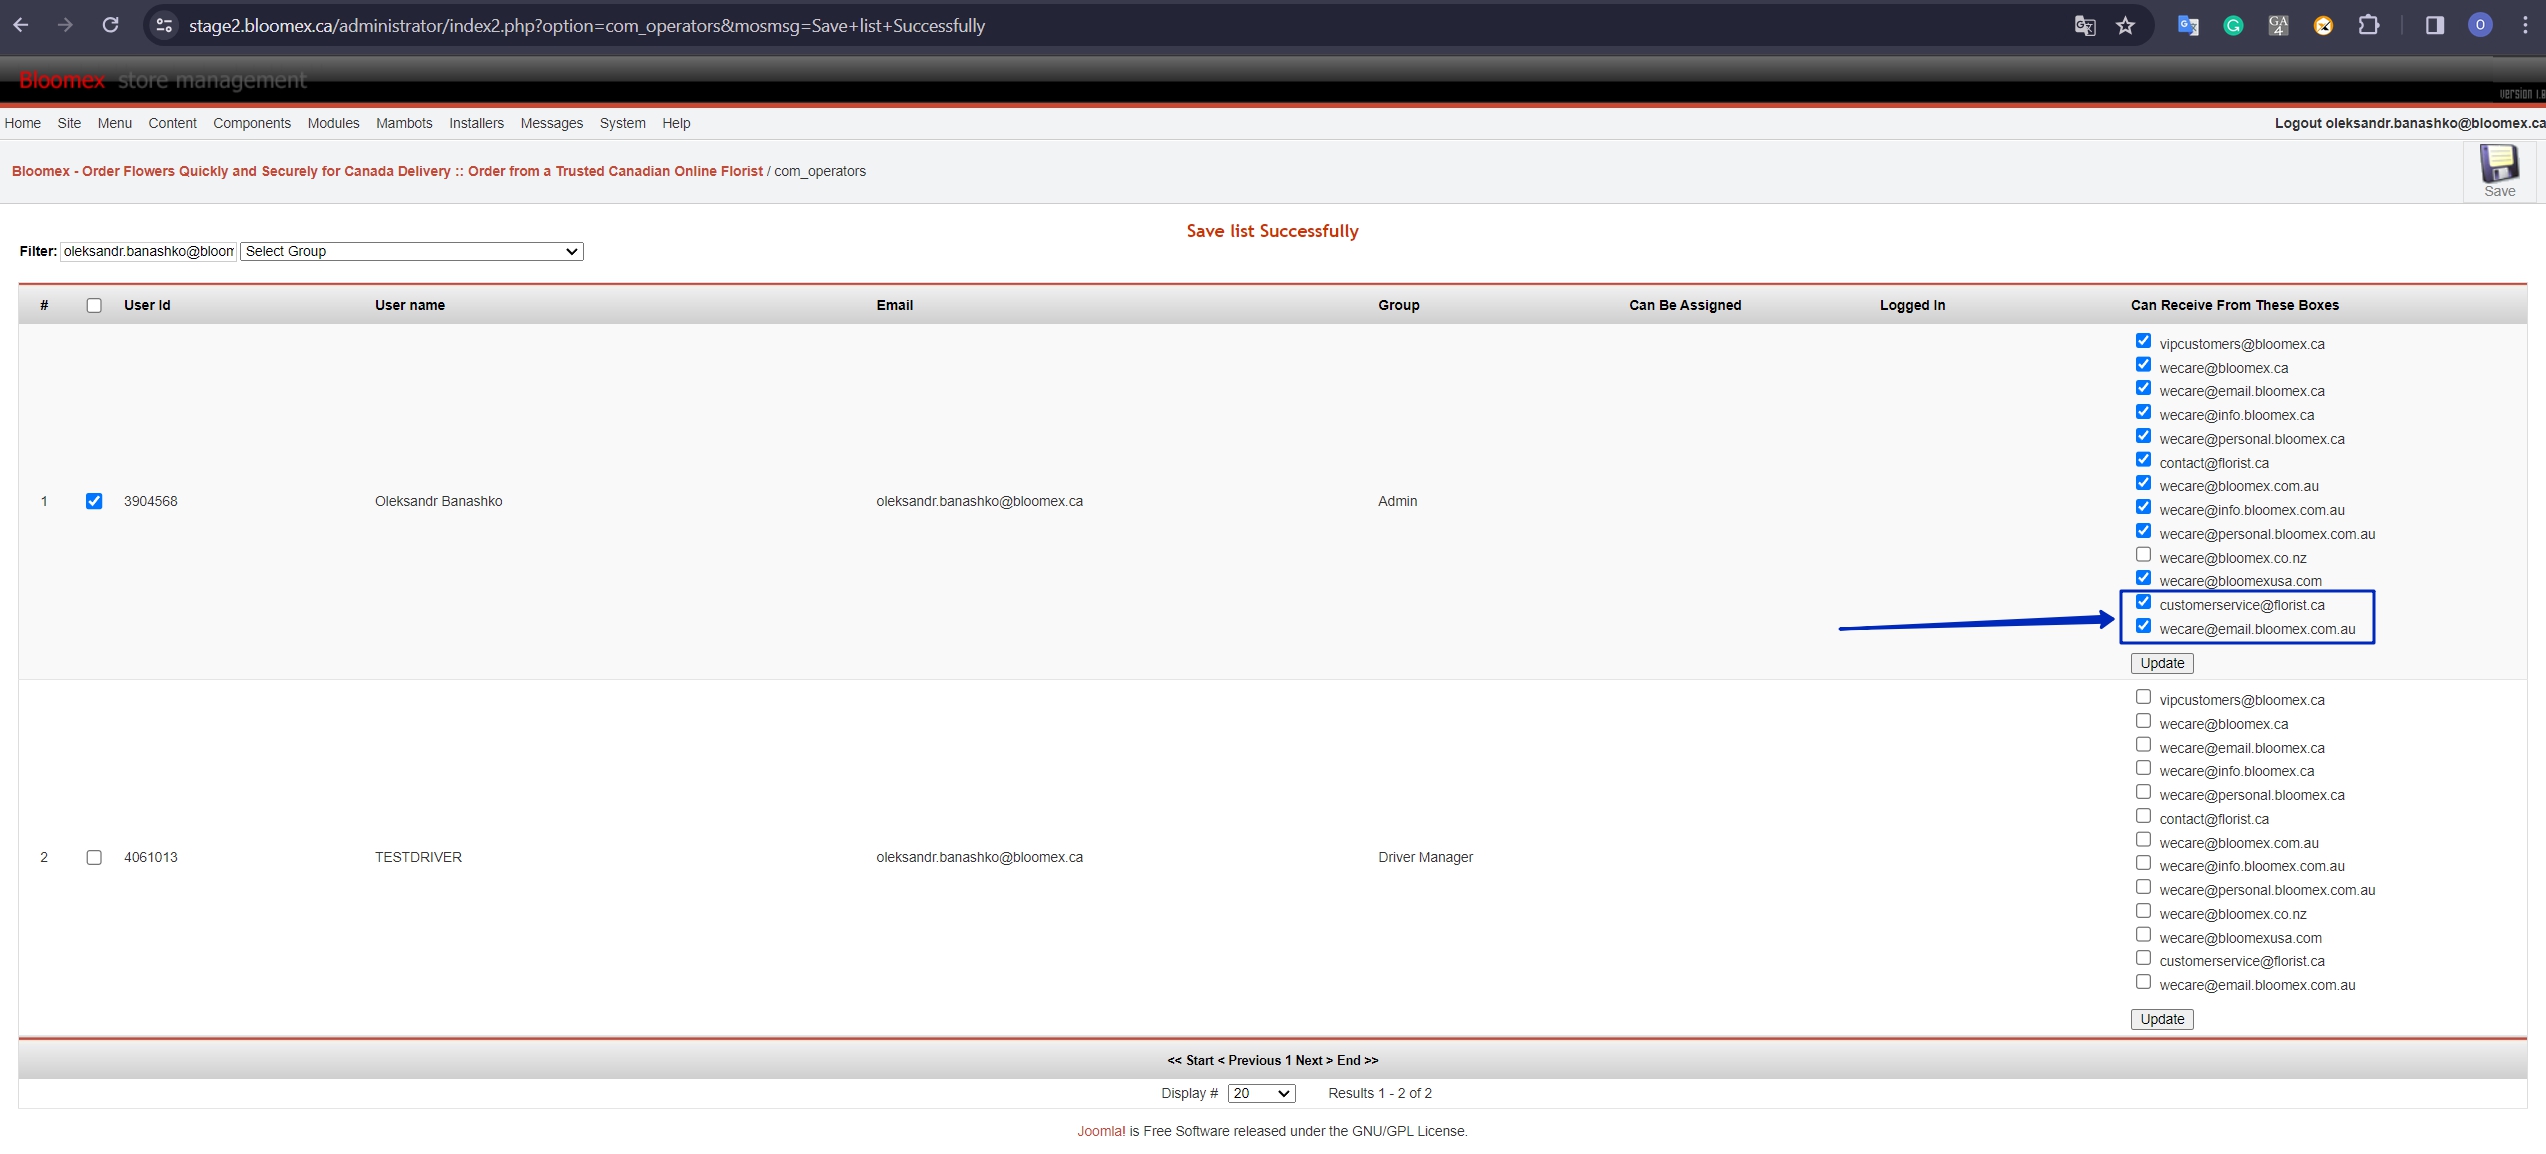Jump to the End pagination link

[1357, 1060]
